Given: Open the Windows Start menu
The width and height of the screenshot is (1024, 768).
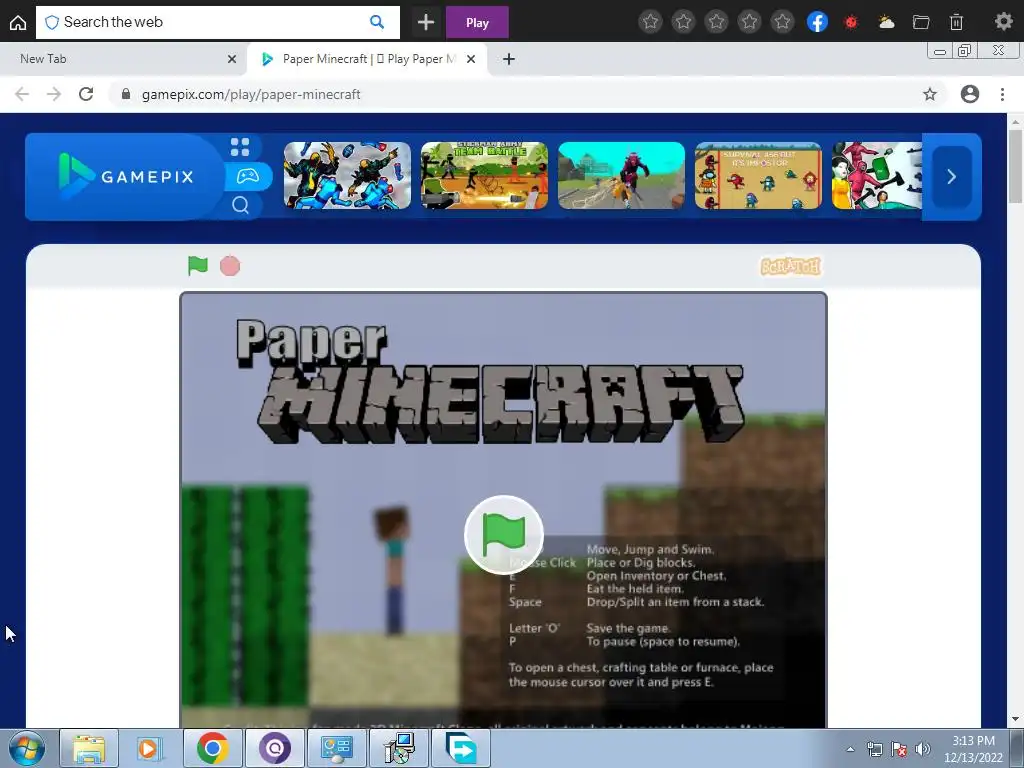Looking at the screenshot, I should 27,748.
